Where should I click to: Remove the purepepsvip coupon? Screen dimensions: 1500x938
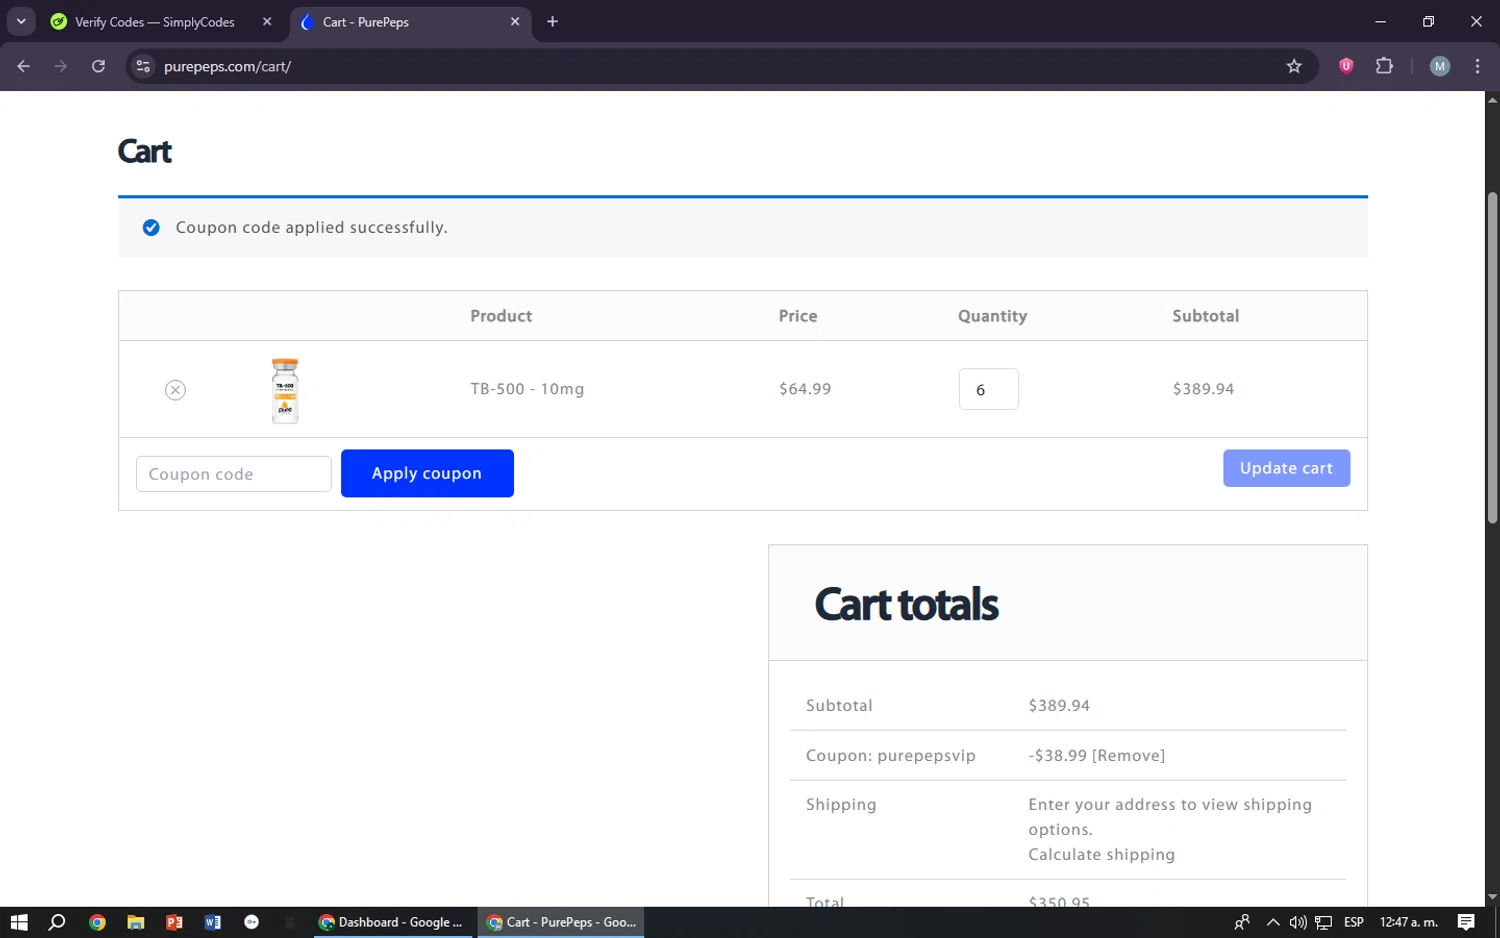pos(1128,756)
